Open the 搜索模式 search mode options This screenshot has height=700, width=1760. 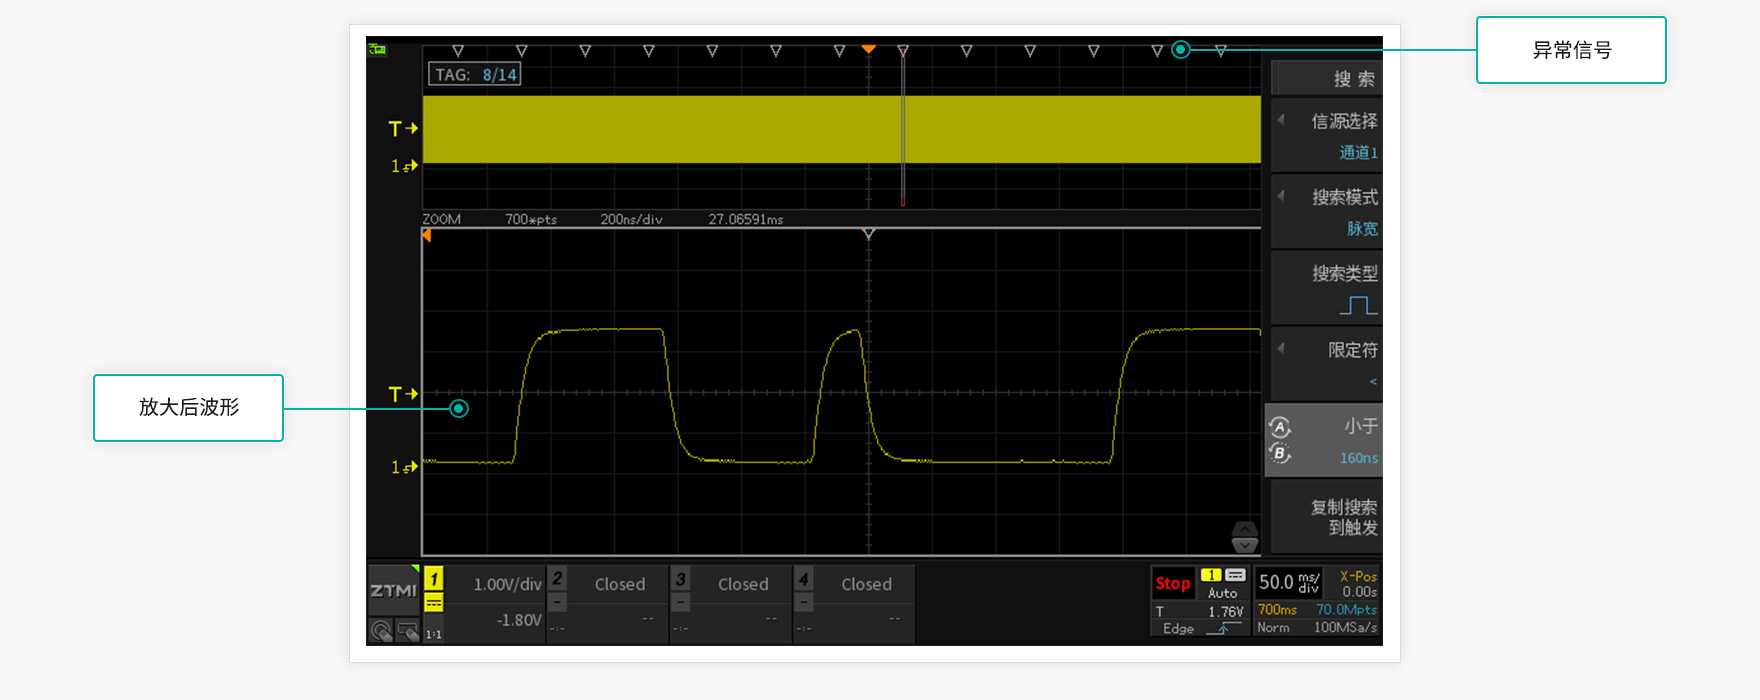pos(1326,211)
